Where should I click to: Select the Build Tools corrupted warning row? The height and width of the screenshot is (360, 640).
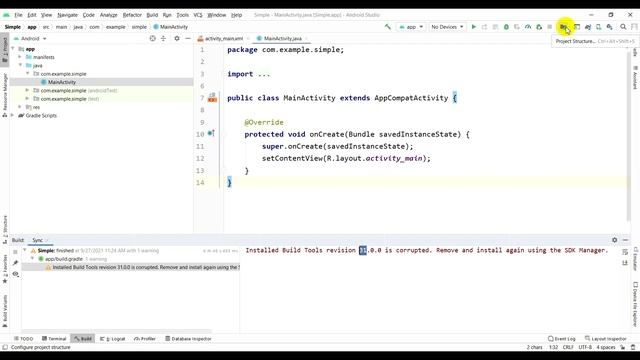coord(131,267)
